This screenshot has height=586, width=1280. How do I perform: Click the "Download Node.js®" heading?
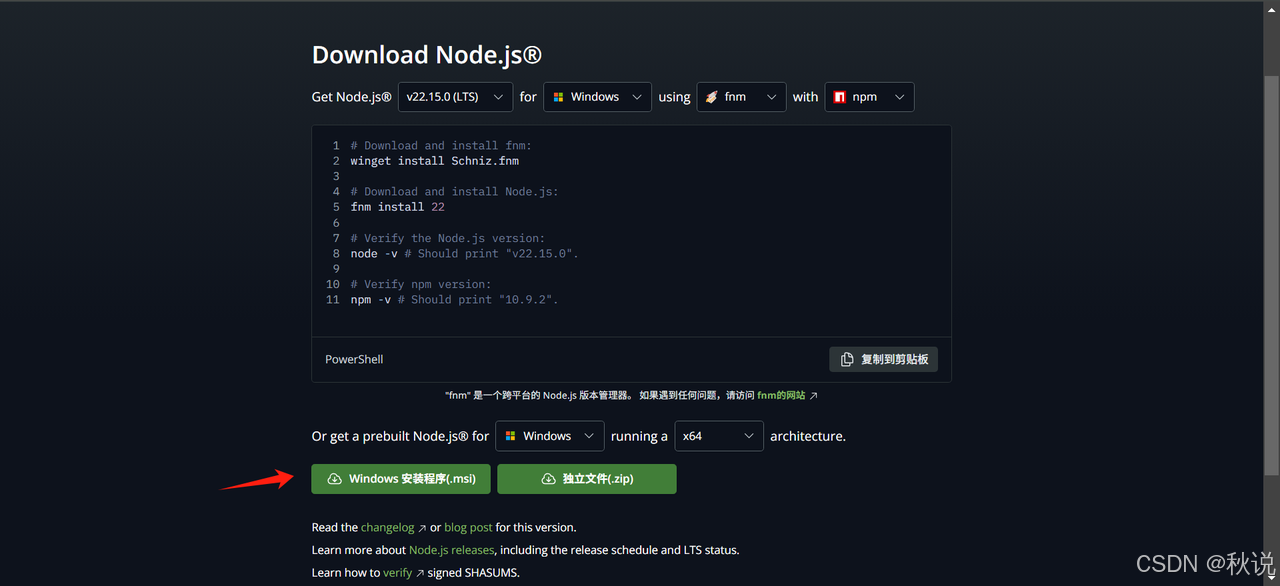[x=427, y=55]
